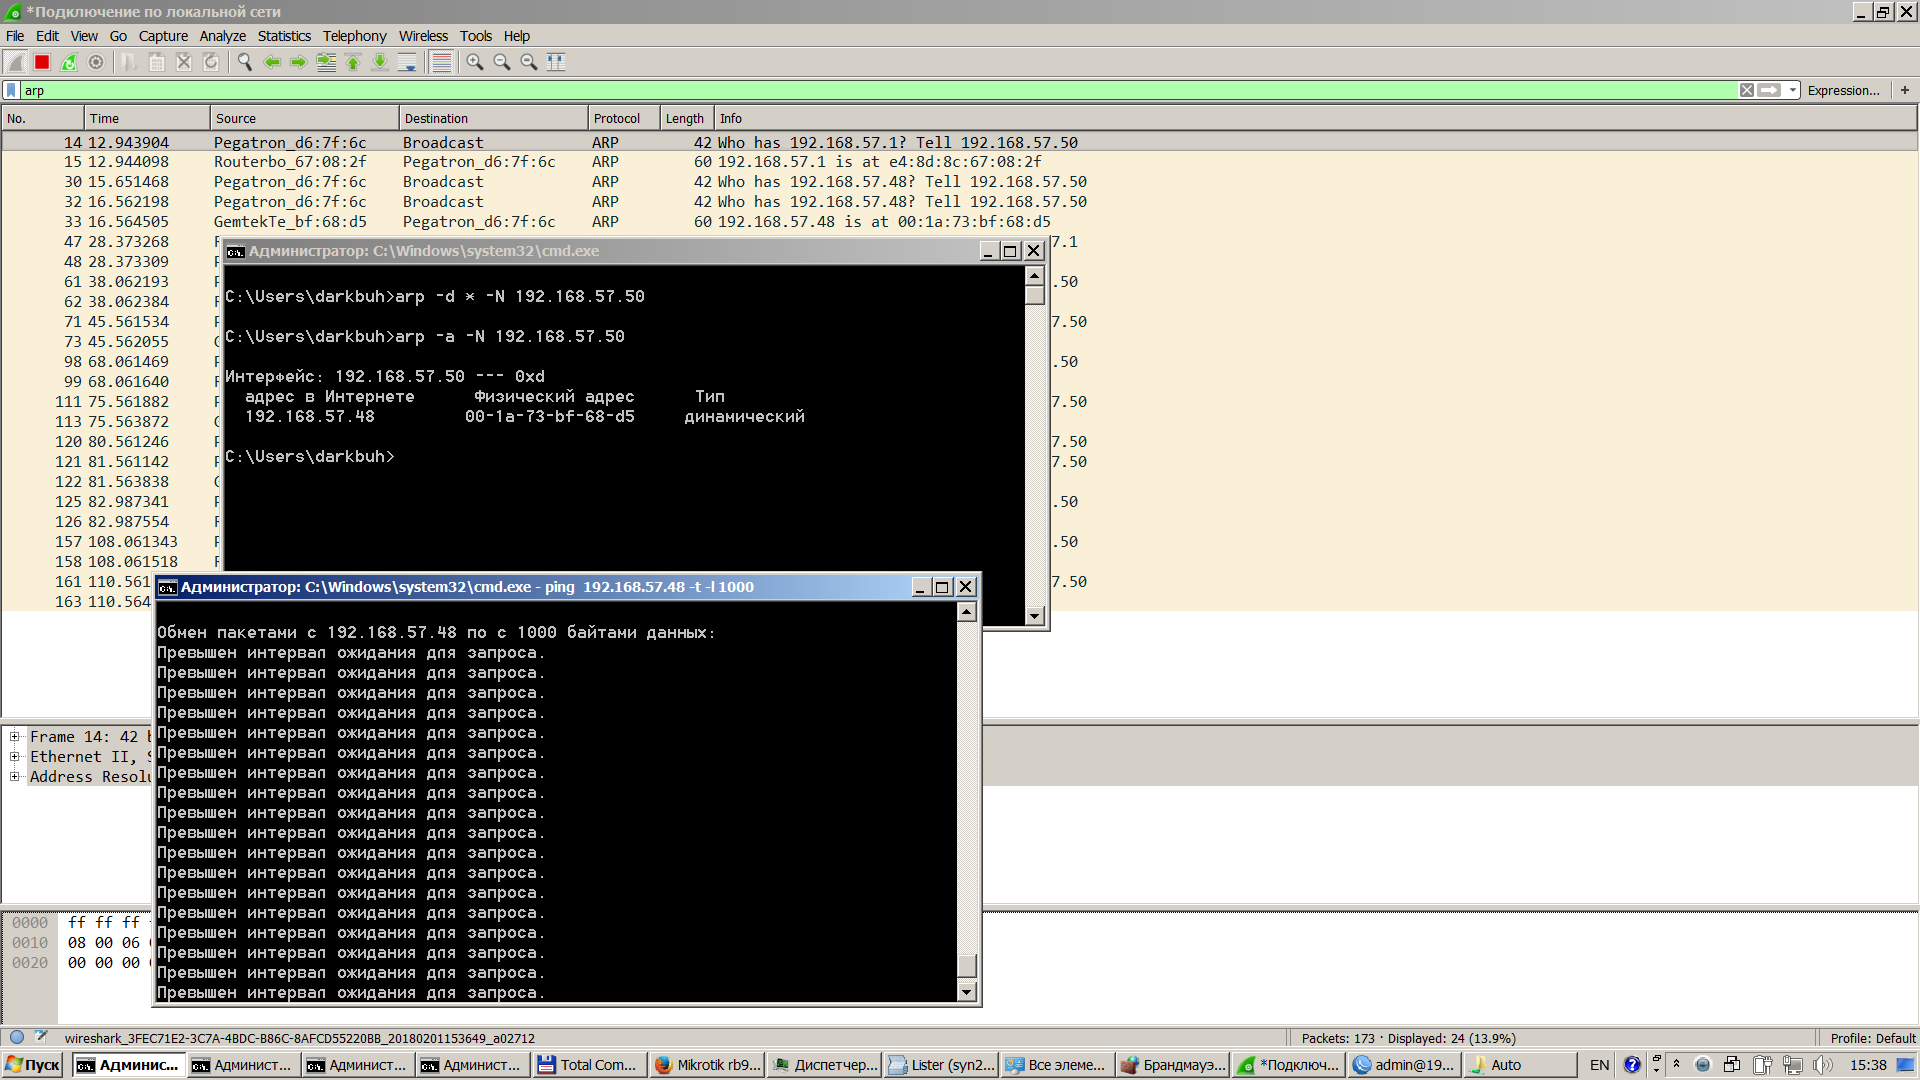Image resolution: width=1920 pixels, height=1080 pixels.
Task: Open the Statistics menu
Action: click(284, 36)
